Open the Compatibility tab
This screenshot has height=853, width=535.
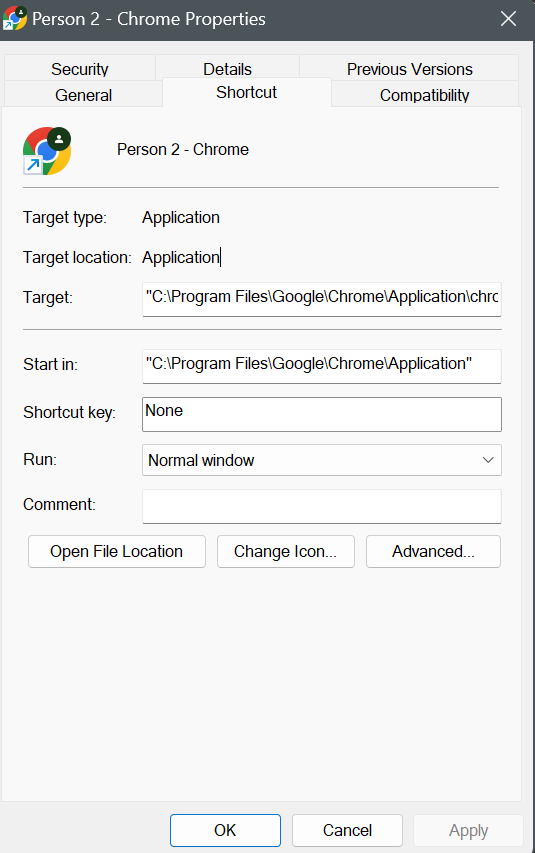(x=425, y=95)
